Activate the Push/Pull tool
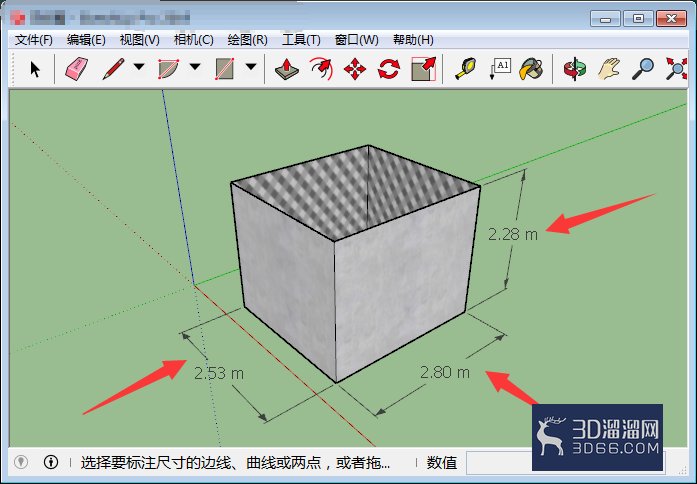The height and width of the screenshot is (484, 697). coord(287,69)
